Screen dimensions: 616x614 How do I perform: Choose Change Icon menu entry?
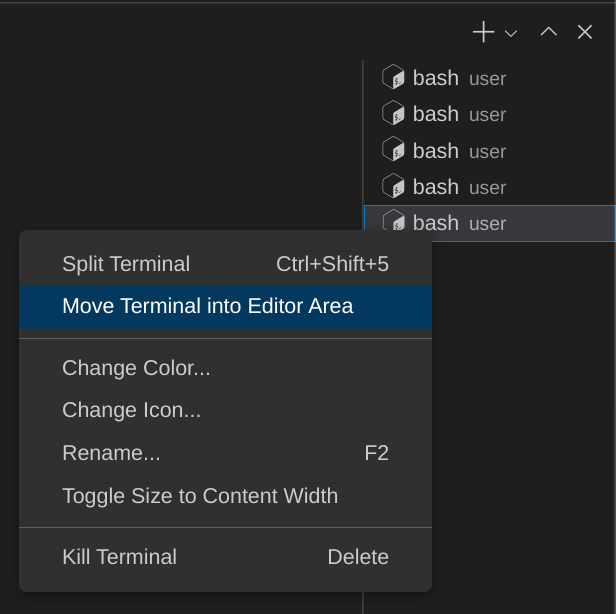tap(131, 410)
